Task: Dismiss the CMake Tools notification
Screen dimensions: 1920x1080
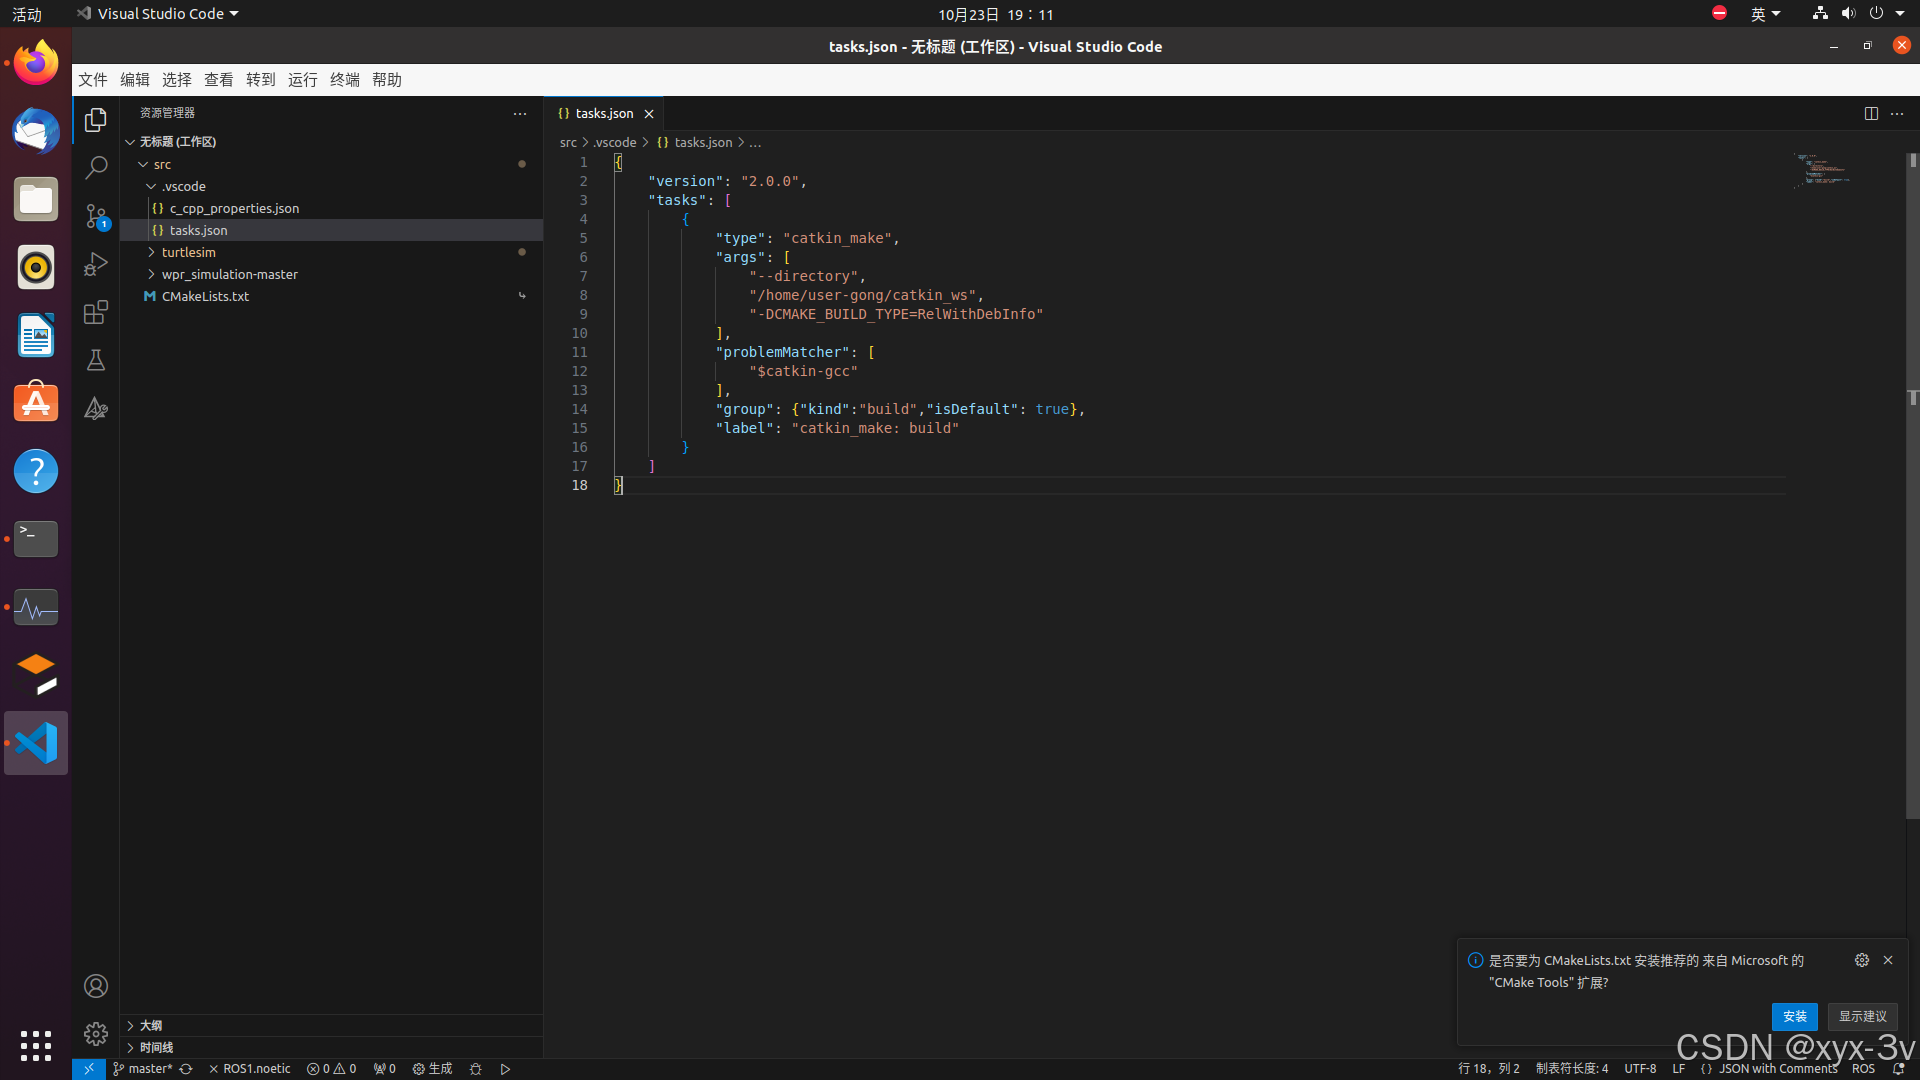Action: [x=1888, y=960]
